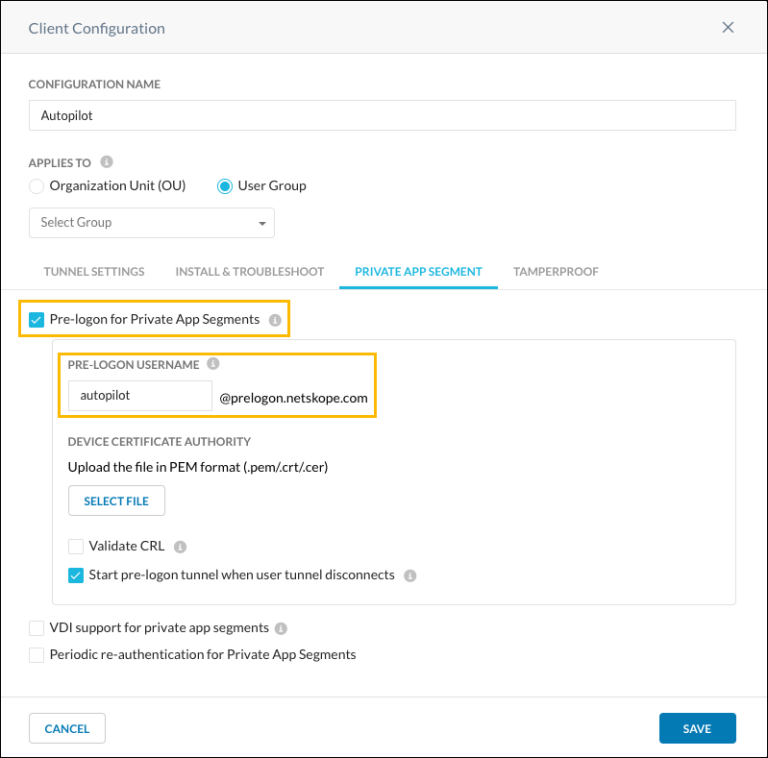The width and height of the screenshot is (768, 758).
Task: Click the Client Configuration title
Action: tap(96, 28)
